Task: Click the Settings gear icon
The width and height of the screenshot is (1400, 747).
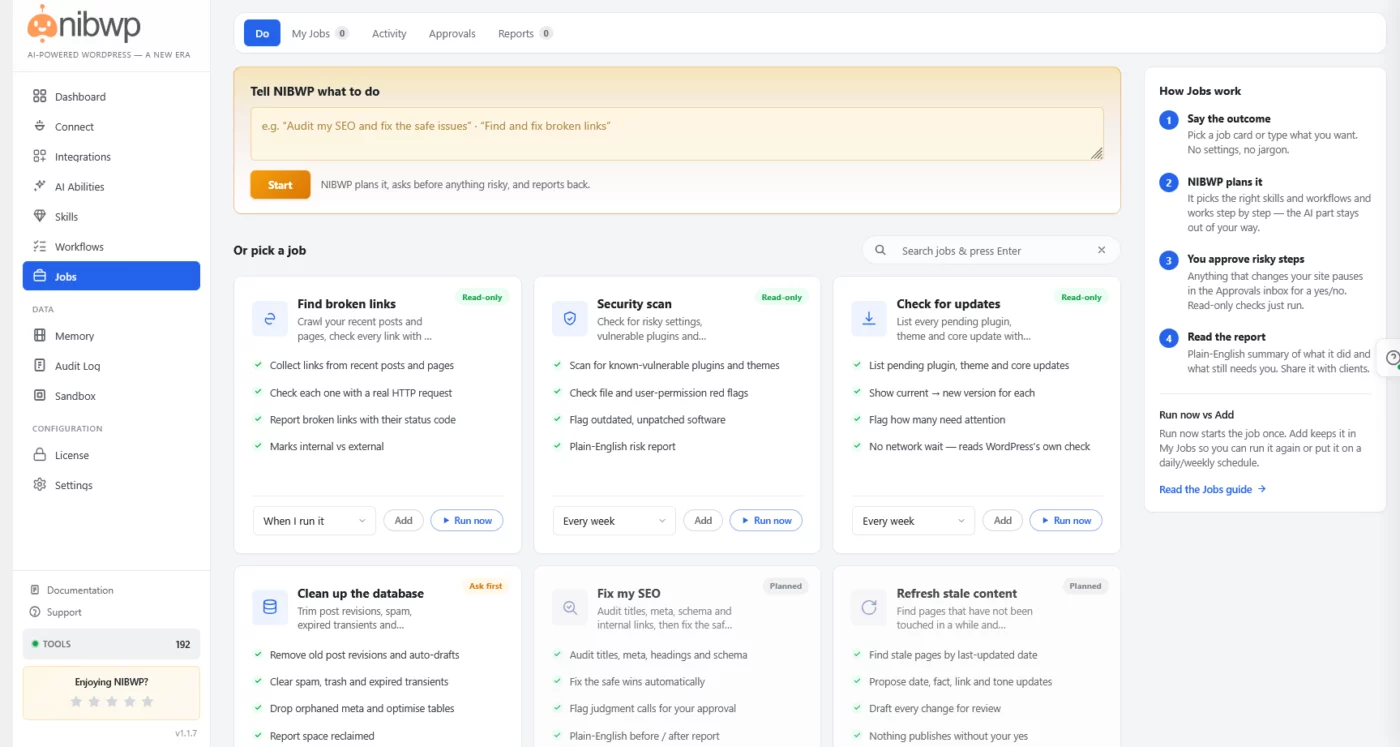Action: coord(40,485)
